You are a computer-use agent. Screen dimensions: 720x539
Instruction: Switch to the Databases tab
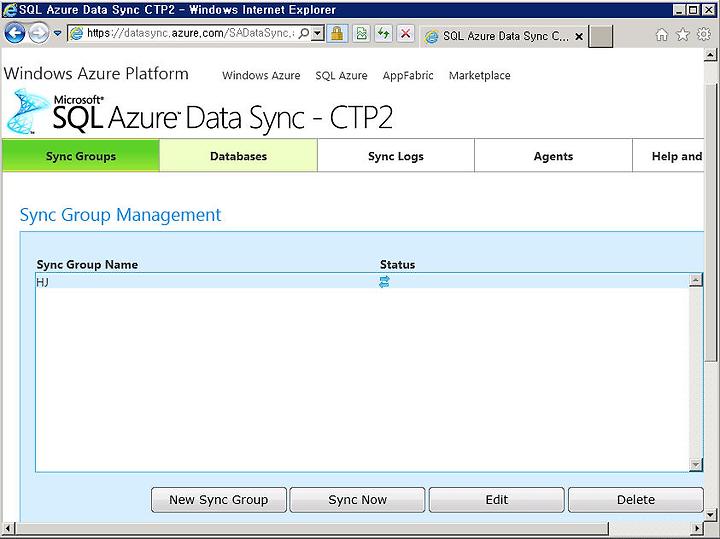[x=238, y=156]
